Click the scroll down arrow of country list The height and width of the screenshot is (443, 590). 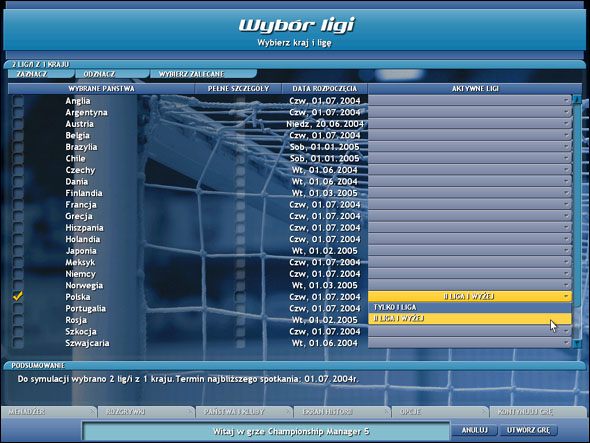[577, 343]
